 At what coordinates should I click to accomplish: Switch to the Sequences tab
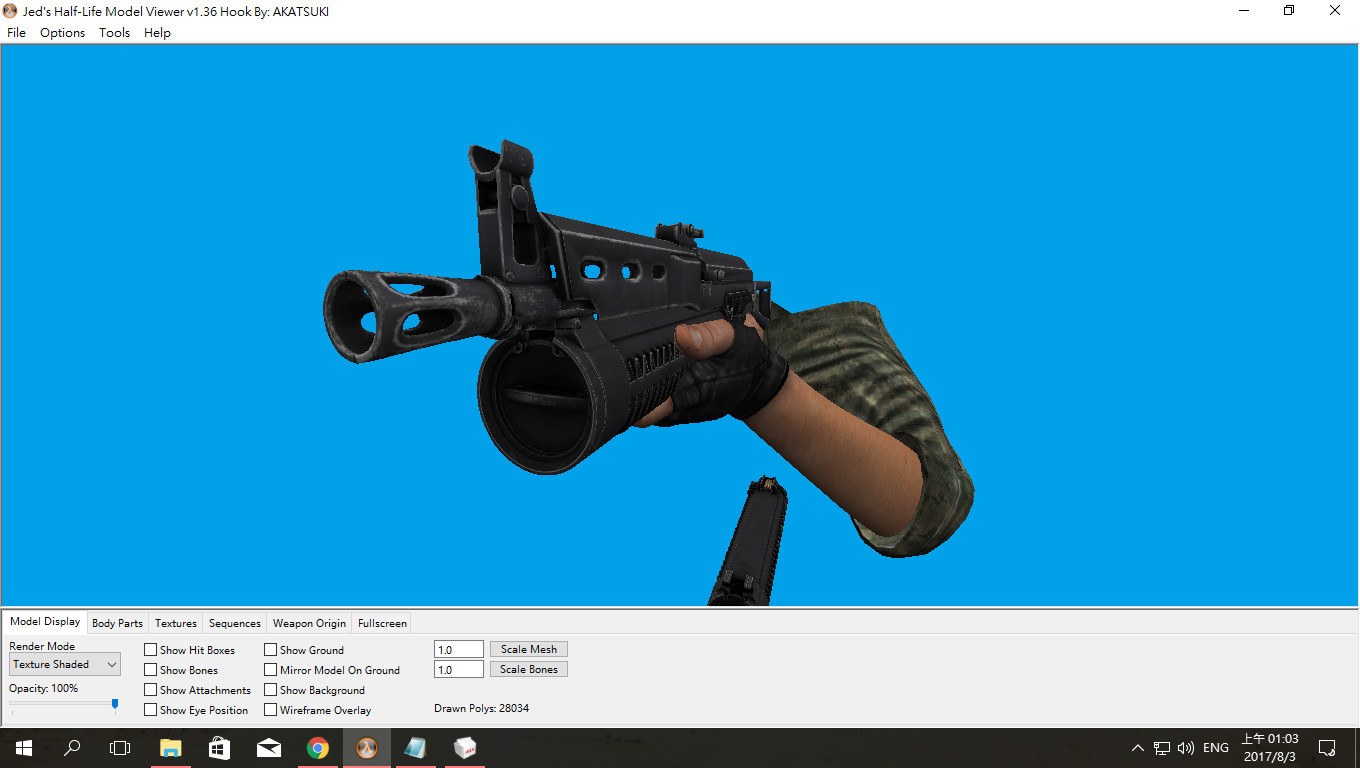(234, 622)
